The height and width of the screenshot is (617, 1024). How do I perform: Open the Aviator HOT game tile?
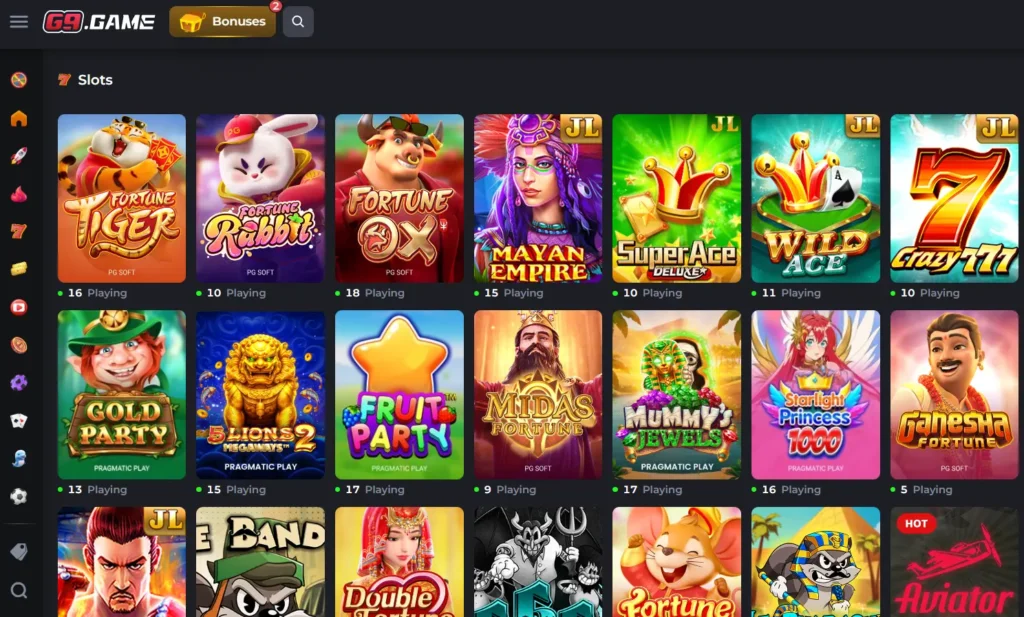[x=954, y=562]
